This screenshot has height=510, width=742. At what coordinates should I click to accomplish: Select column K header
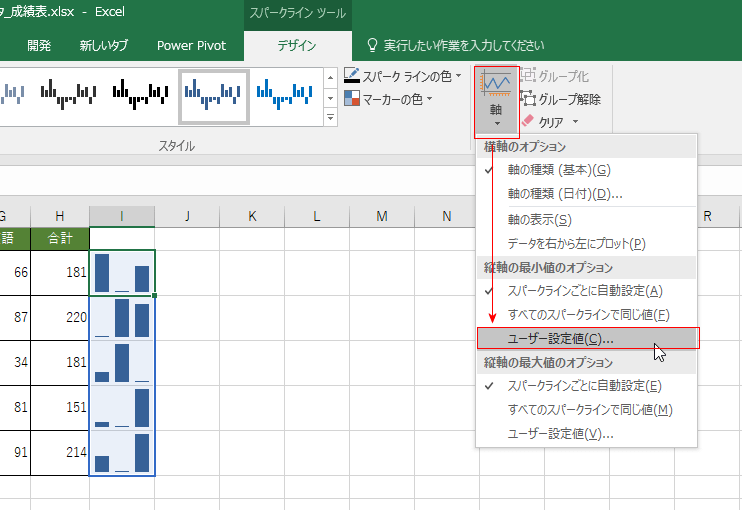coord(251,216)
